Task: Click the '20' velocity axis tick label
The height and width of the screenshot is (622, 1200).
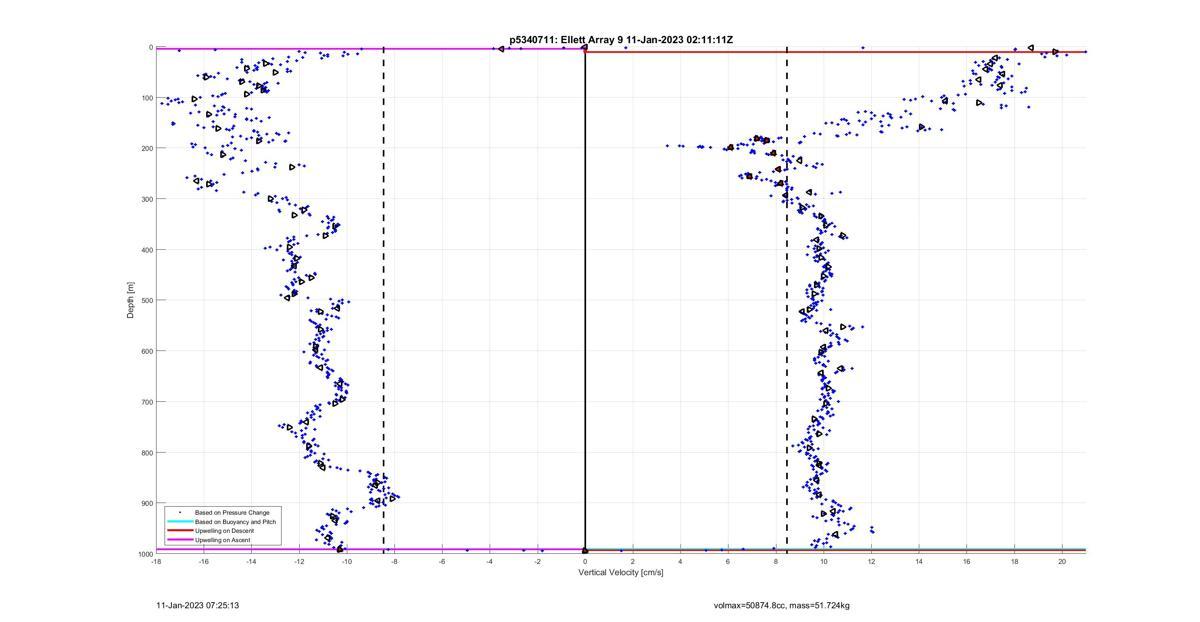Action: coord(1062,562)
